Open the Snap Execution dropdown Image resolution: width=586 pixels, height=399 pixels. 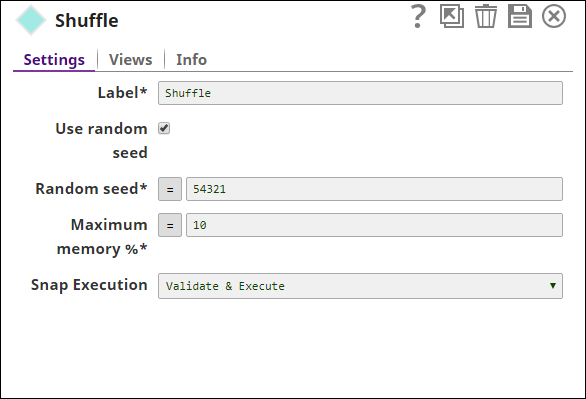click(360, 286)
